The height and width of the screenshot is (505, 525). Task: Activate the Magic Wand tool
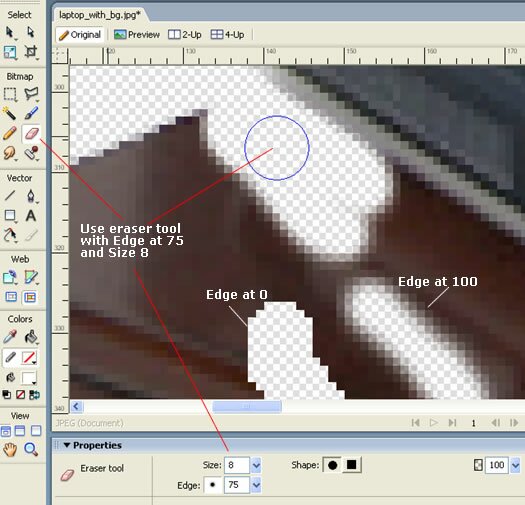[x=10, y=113]
